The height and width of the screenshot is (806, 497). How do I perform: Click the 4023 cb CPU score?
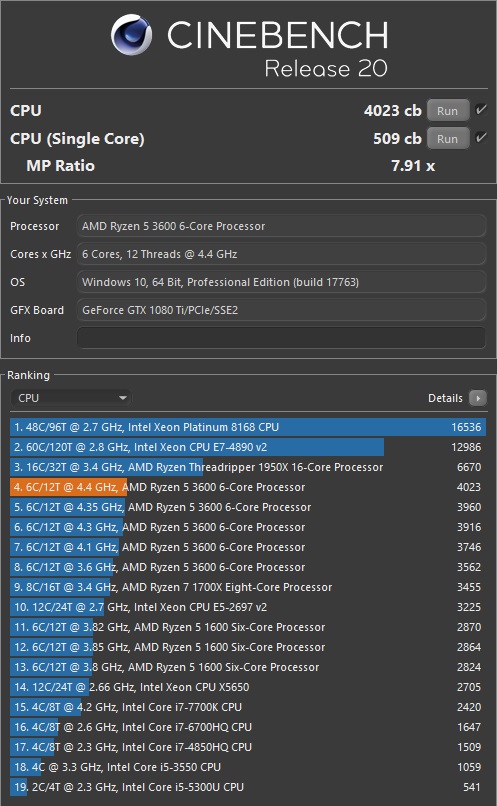[x=393, y=111]
